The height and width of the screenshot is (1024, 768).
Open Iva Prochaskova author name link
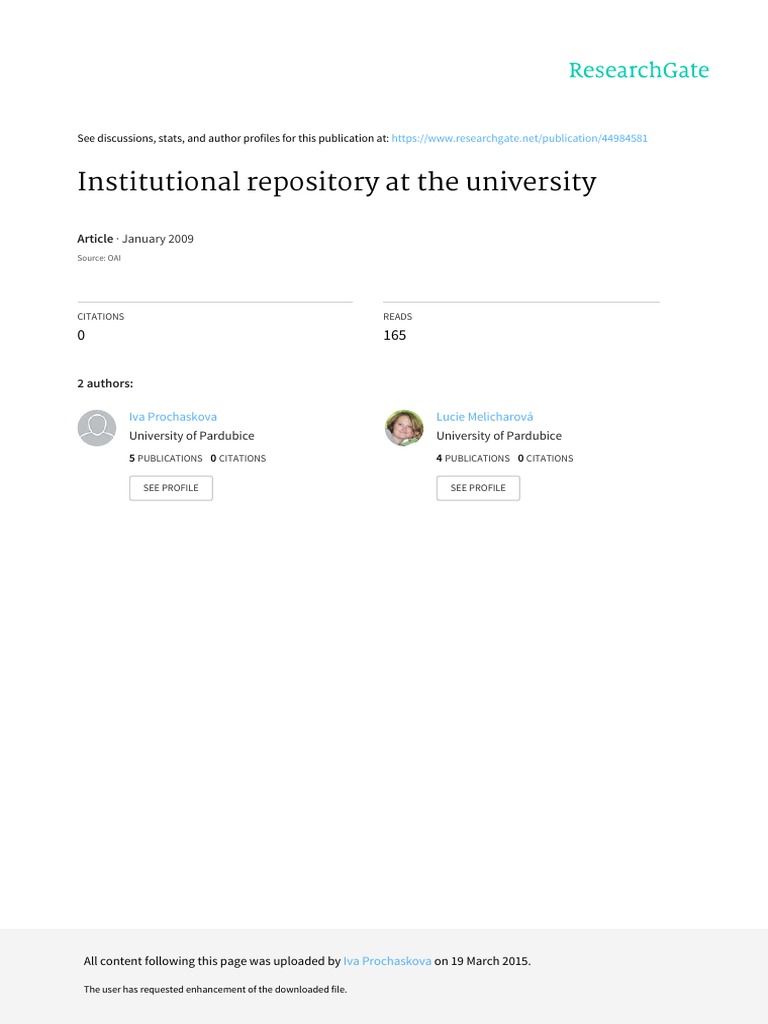pyautogui.click(x=172, y=416)
